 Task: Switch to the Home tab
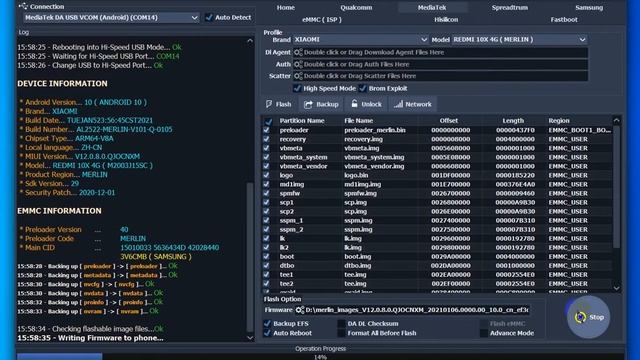coord(286,7)
